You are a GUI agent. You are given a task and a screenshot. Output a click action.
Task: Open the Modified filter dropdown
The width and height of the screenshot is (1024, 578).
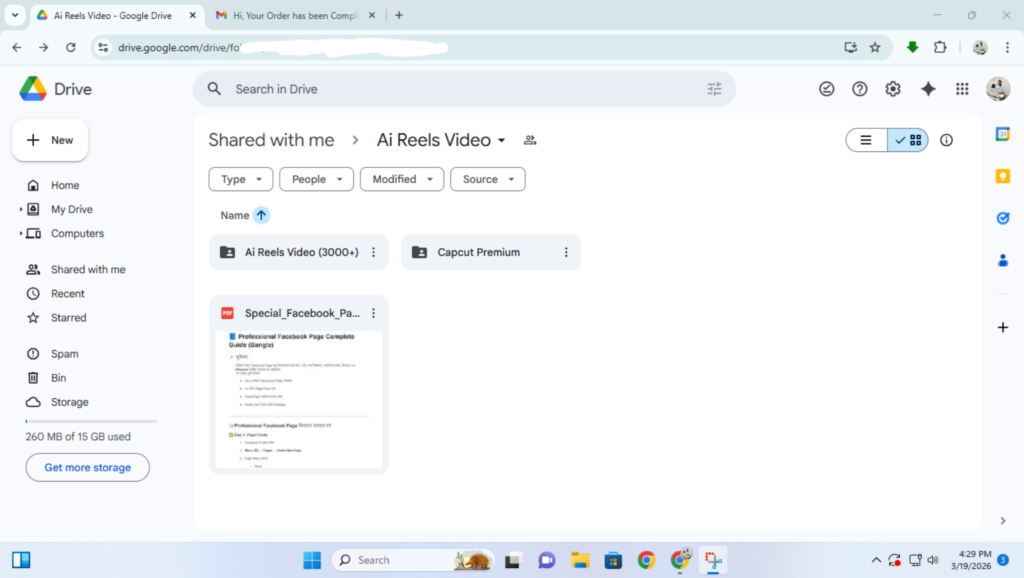click(x=402, y=179)
